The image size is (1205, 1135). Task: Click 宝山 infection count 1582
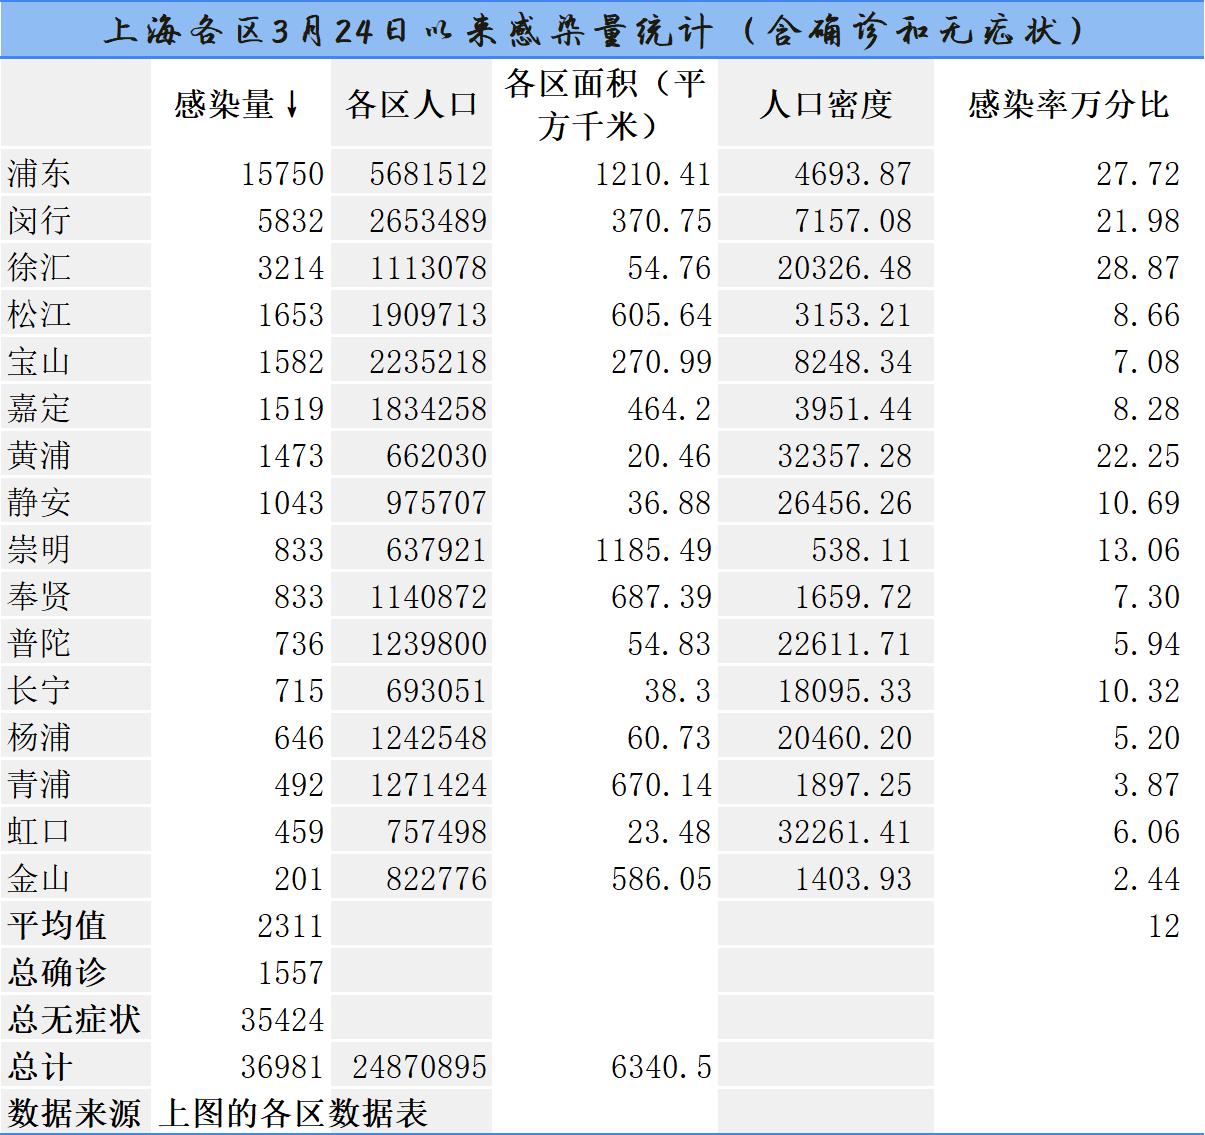click(291, 362)
